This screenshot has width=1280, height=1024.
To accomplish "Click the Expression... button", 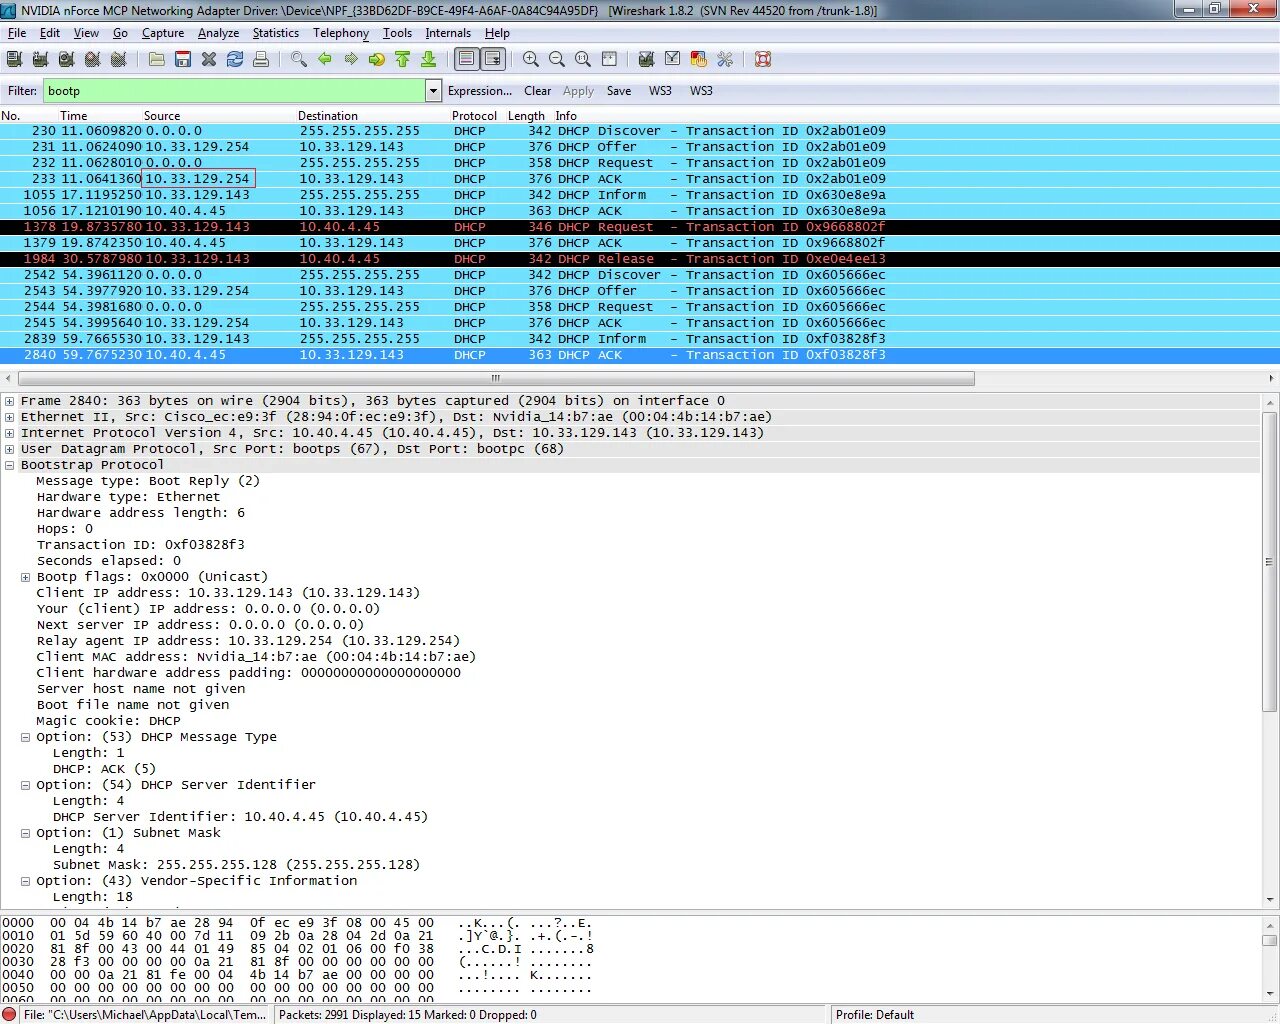I will (x=480, y=91).
